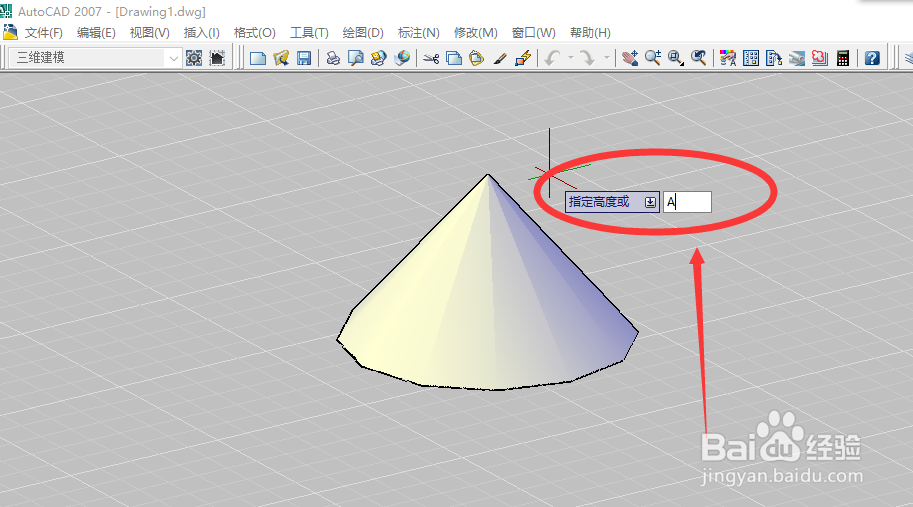Click the drawing document icon beside 文件 menu
The width and height of the screenshot is (913, 507).
point(10,32)
